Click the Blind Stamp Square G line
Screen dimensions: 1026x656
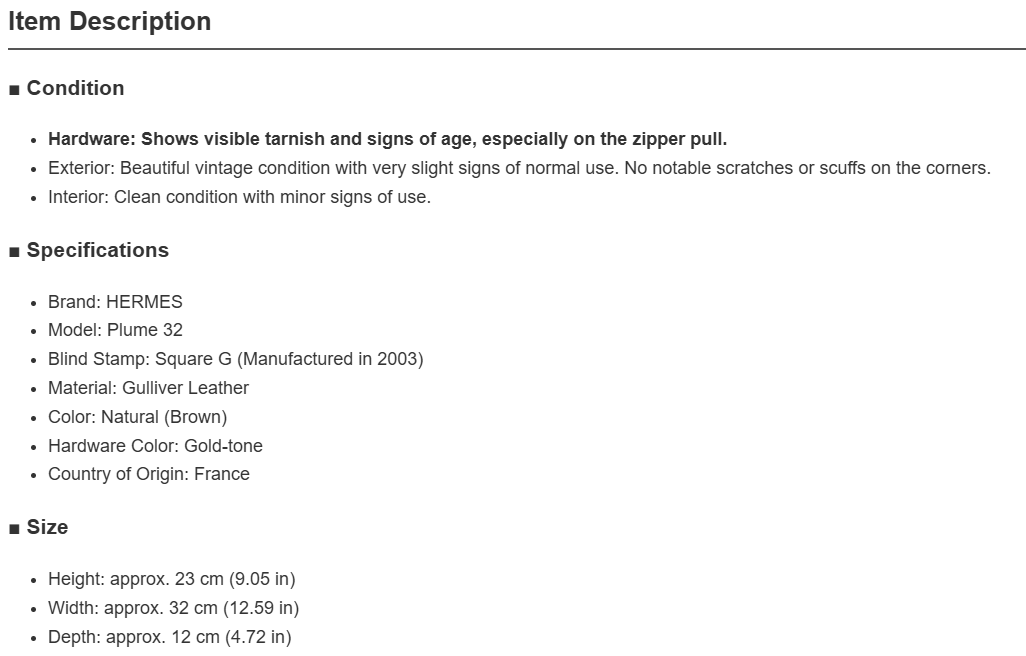(236, 359)
